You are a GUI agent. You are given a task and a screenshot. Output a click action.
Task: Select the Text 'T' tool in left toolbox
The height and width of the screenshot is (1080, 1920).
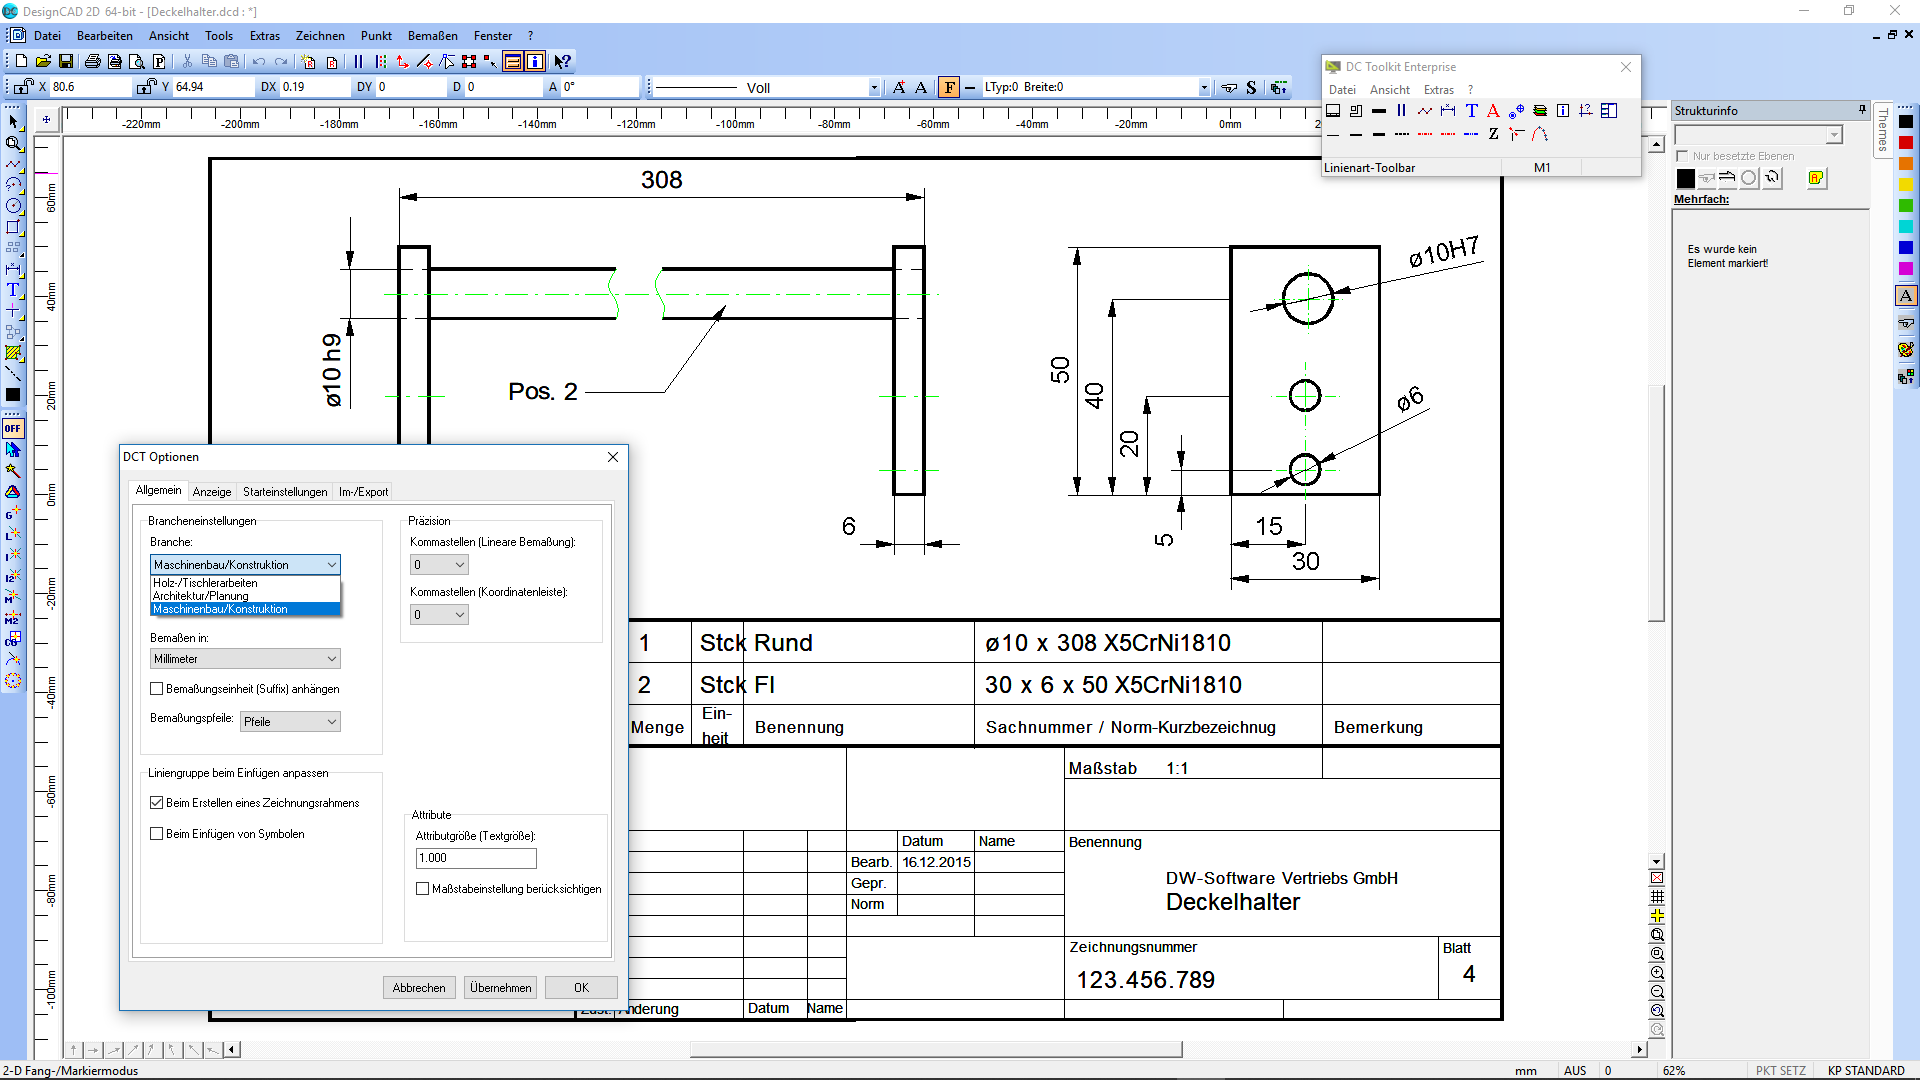tap(13, 290)
